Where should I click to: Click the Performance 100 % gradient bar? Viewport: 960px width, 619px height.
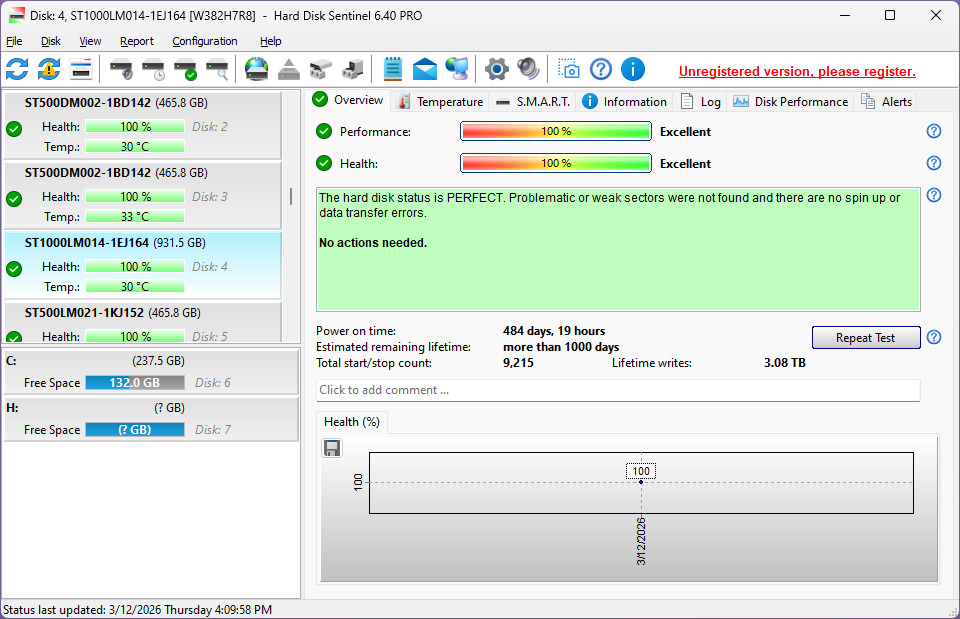click(x=555, y=131)
